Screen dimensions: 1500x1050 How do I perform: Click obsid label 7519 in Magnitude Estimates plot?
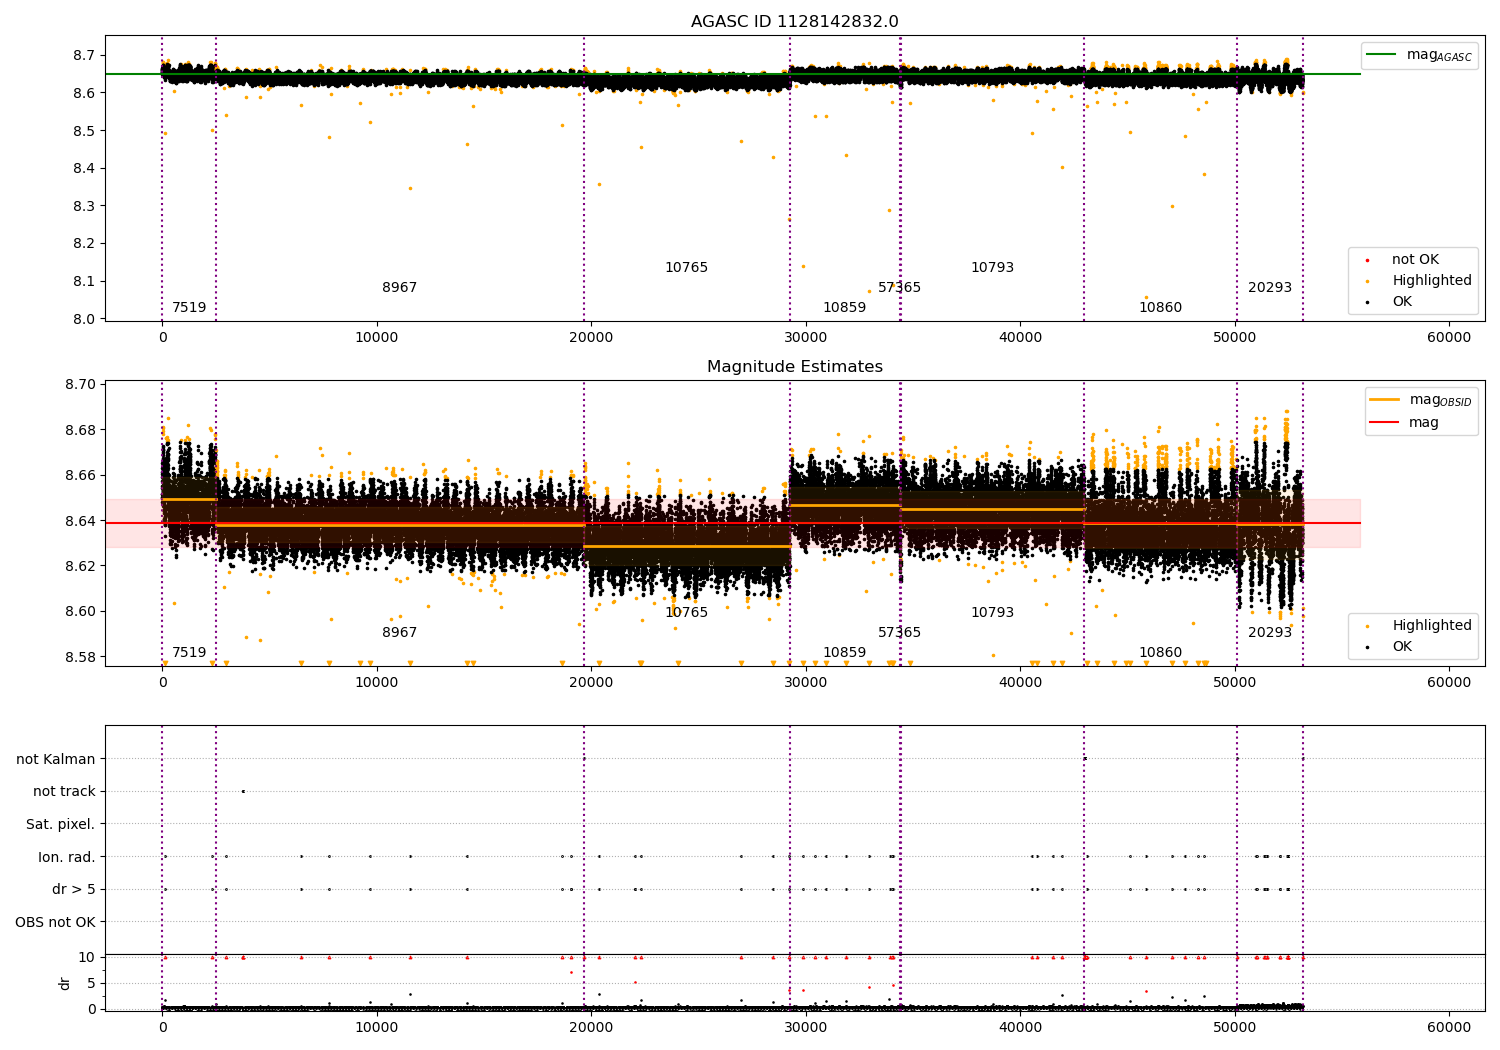pos(189,653)
